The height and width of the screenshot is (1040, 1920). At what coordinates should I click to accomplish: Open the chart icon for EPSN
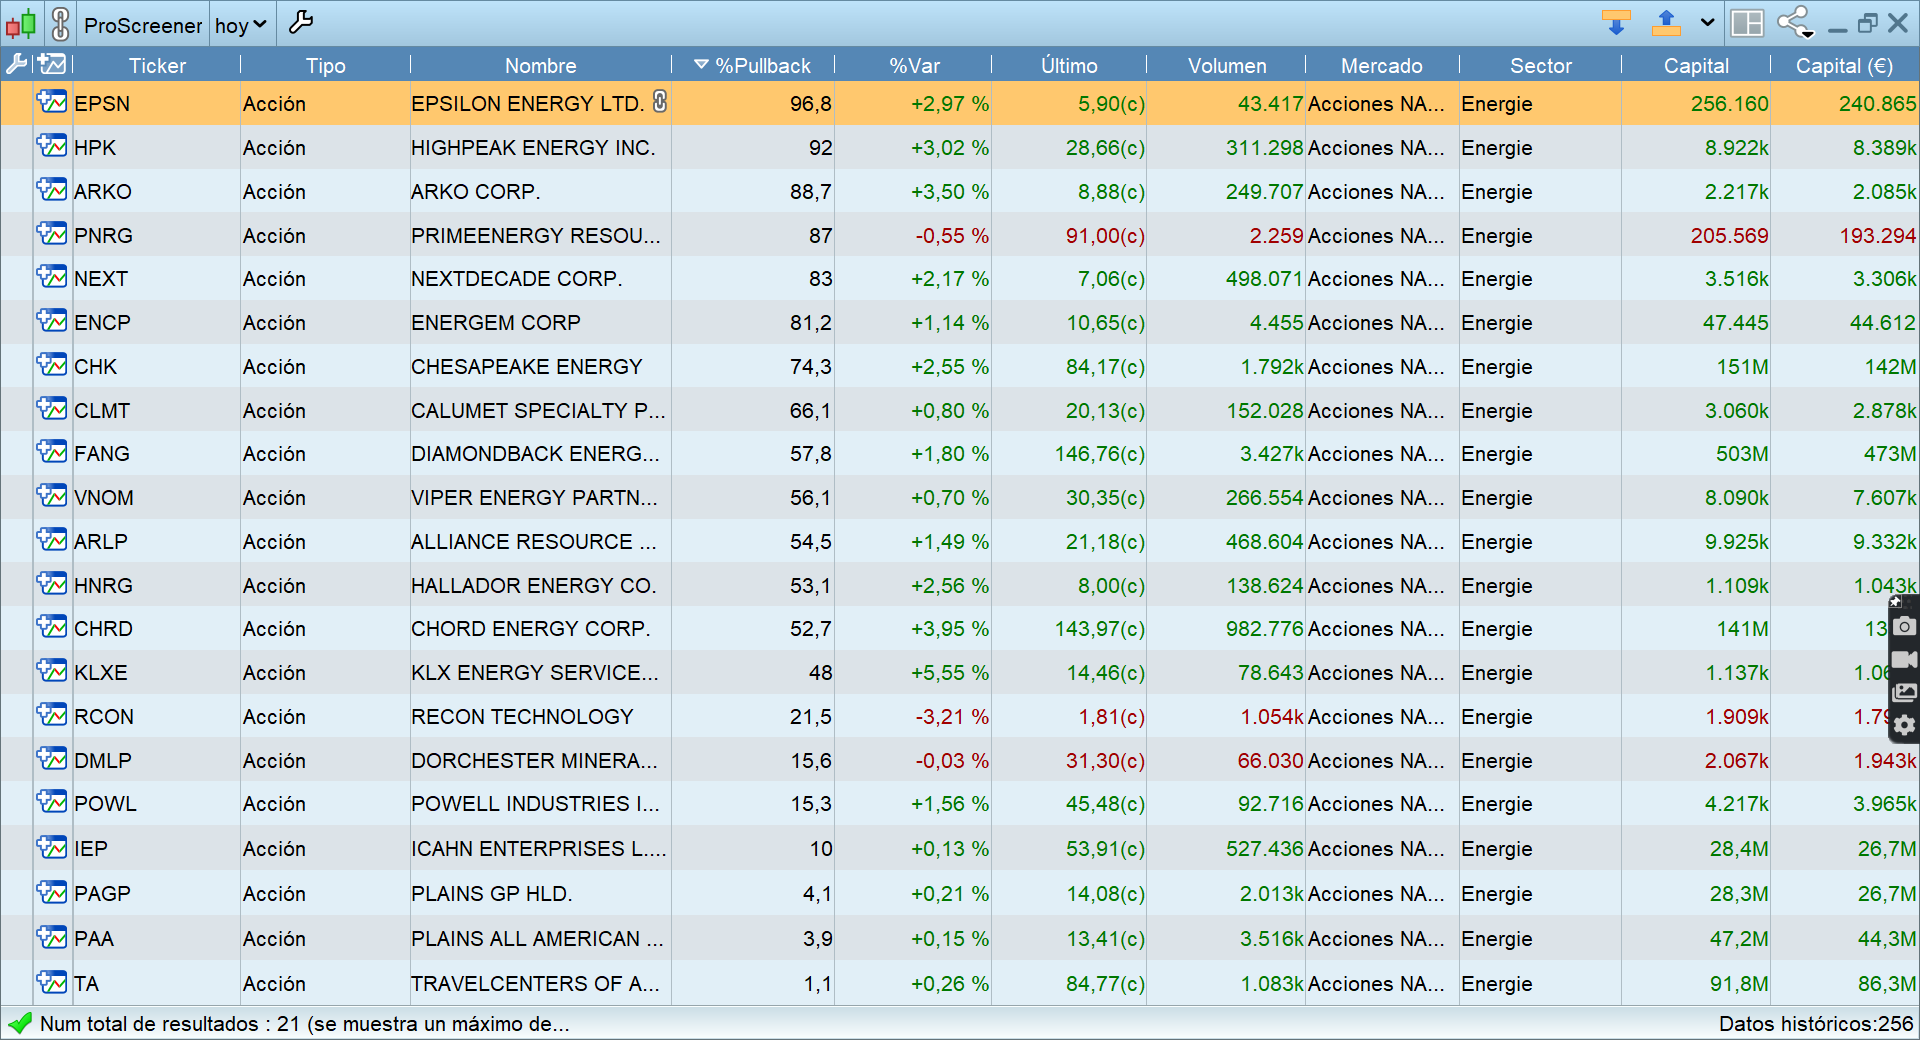52,102
